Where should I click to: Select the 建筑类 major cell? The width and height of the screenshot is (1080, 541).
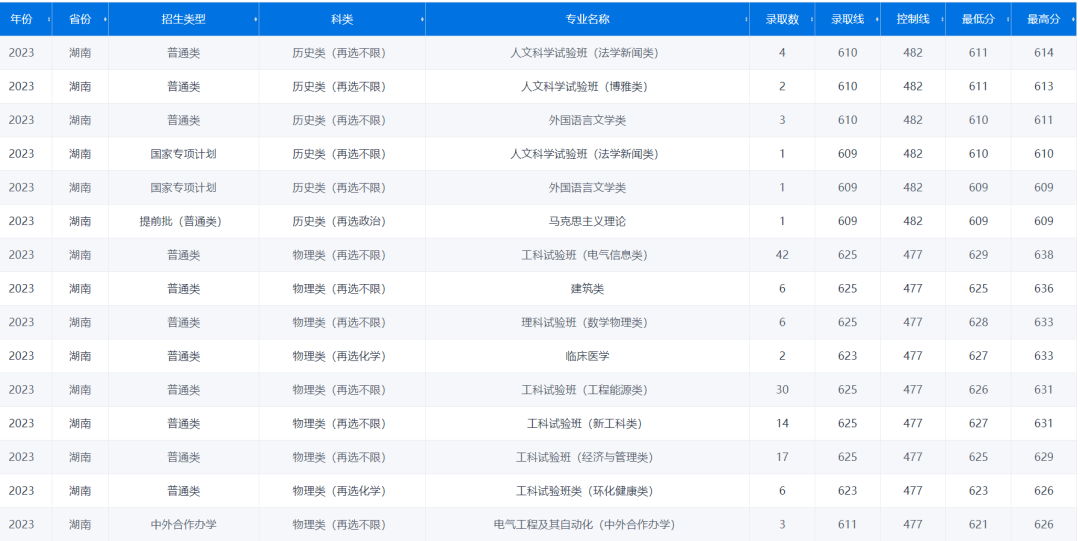click(x=587, y=289)
